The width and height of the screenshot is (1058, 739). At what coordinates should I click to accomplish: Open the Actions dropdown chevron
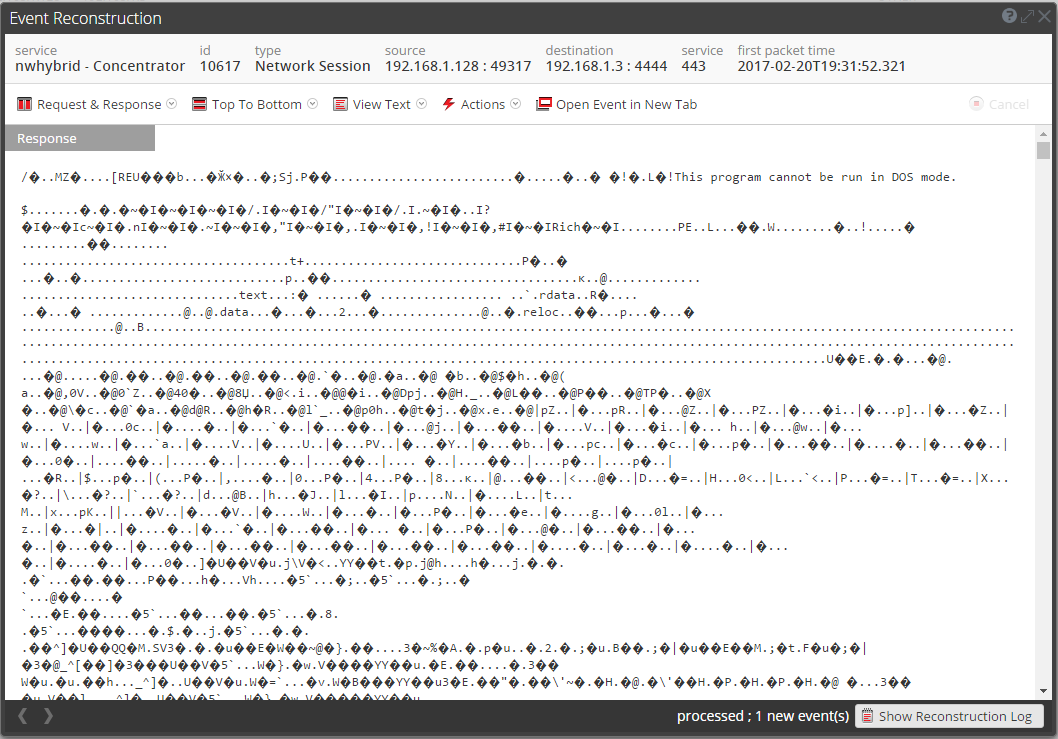click(x=515, y=103)
